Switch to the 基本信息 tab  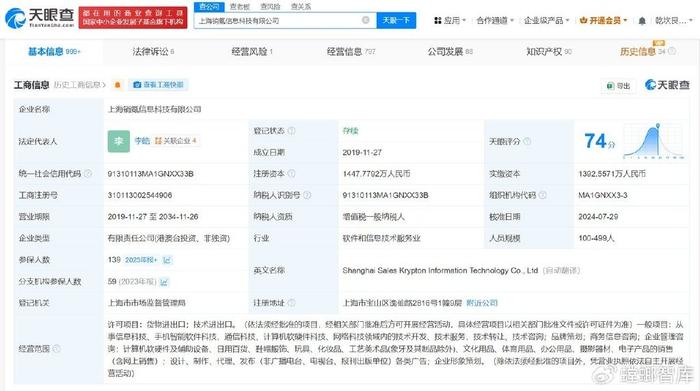coord(54,52)
